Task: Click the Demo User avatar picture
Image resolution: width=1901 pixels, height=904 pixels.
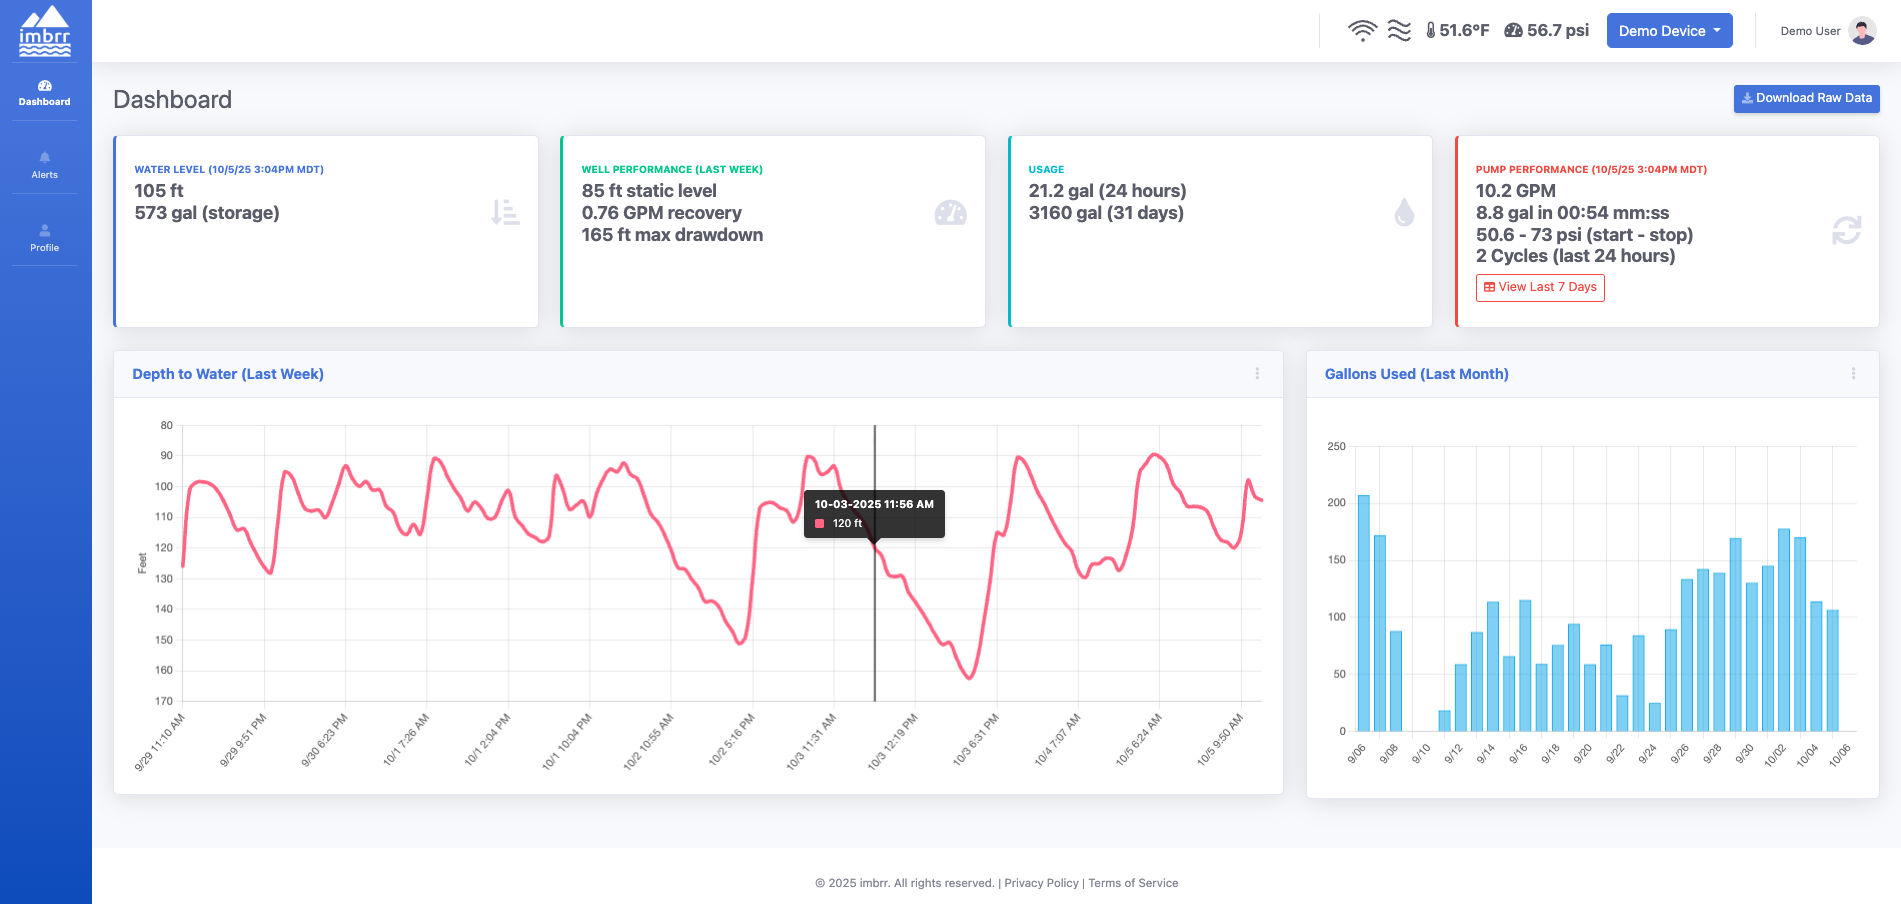Action: click(1861, 30)
